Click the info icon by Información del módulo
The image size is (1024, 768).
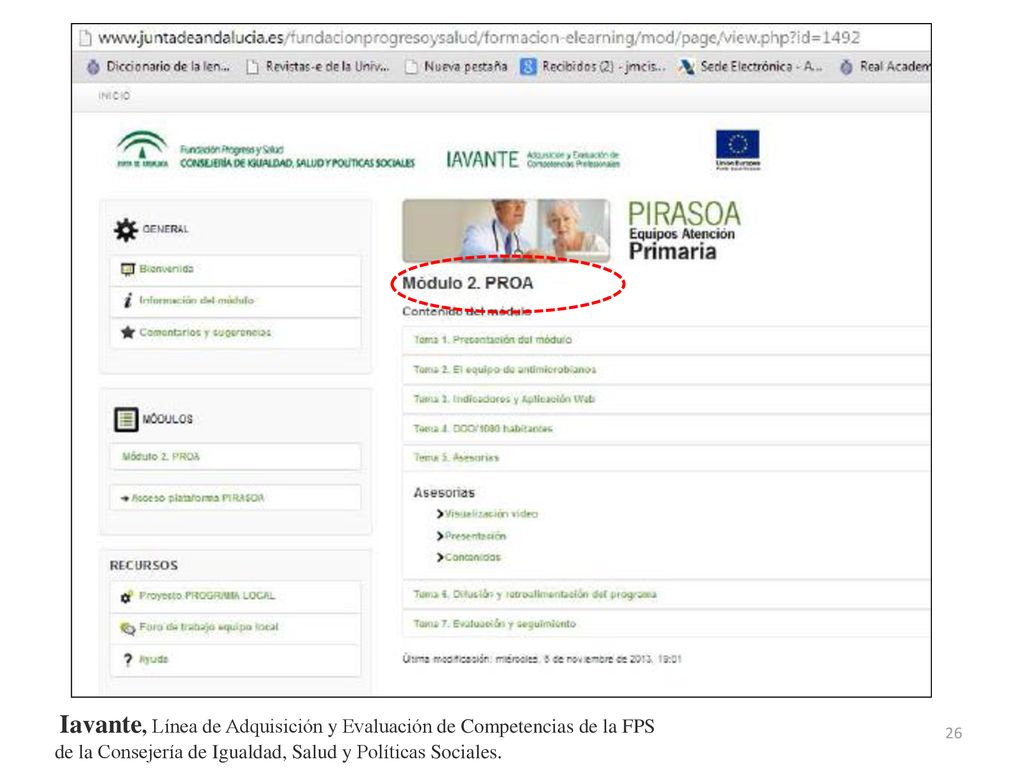tap(127, 300)
